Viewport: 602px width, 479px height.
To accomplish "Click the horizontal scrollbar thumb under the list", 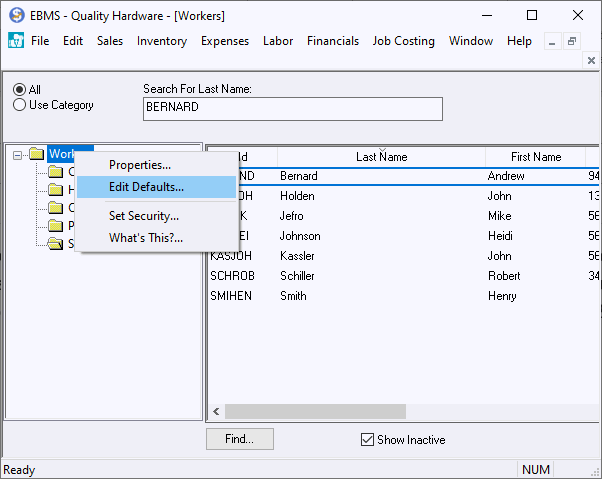I will 315,411.
